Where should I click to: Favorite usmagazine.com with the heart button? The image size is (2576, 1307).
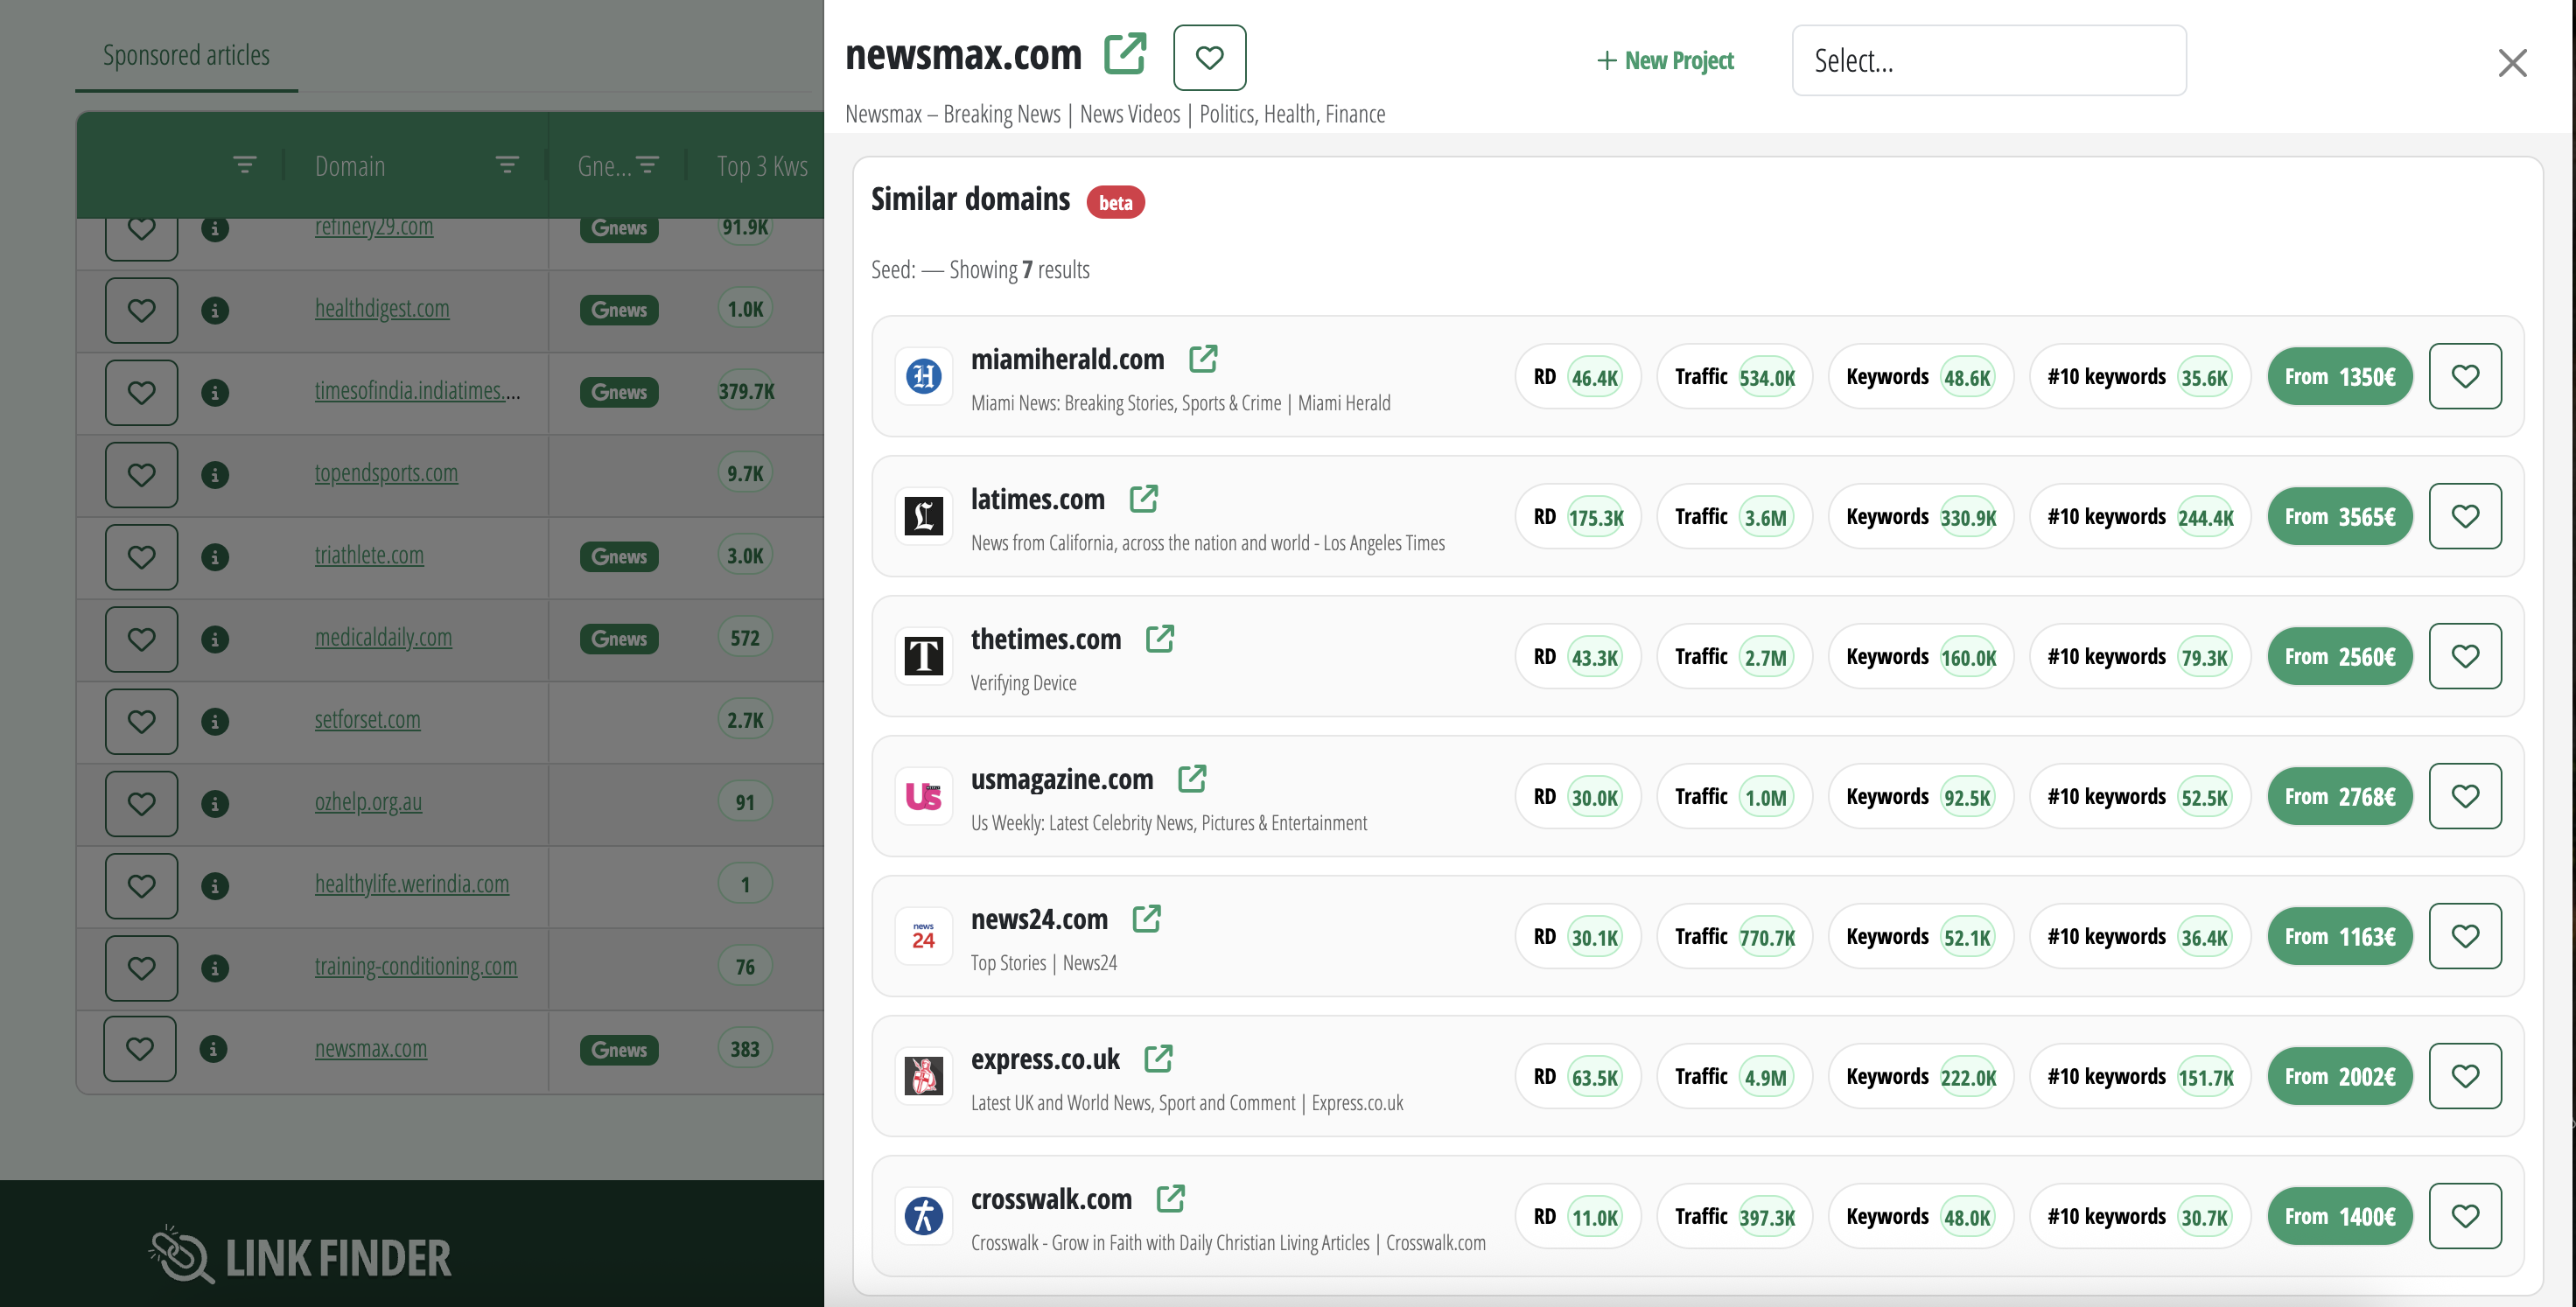click(2465, 796)
